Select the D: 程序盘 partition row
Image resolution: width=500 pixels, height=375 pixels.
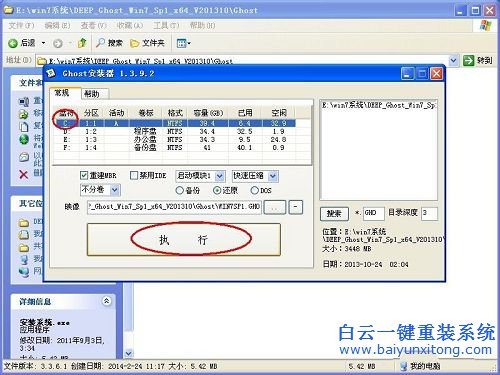(x=175, y=131)
